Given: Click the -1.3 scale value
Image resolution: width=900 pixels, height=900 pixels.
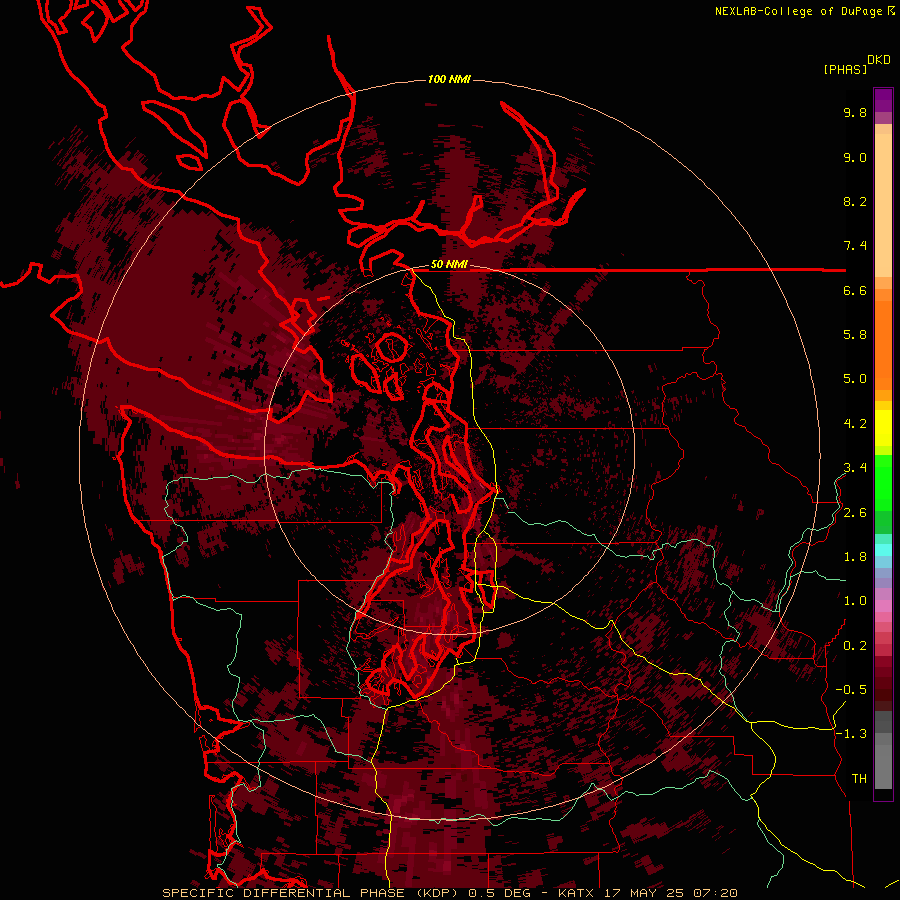Looking at the screenshot, I should (851, 734).
